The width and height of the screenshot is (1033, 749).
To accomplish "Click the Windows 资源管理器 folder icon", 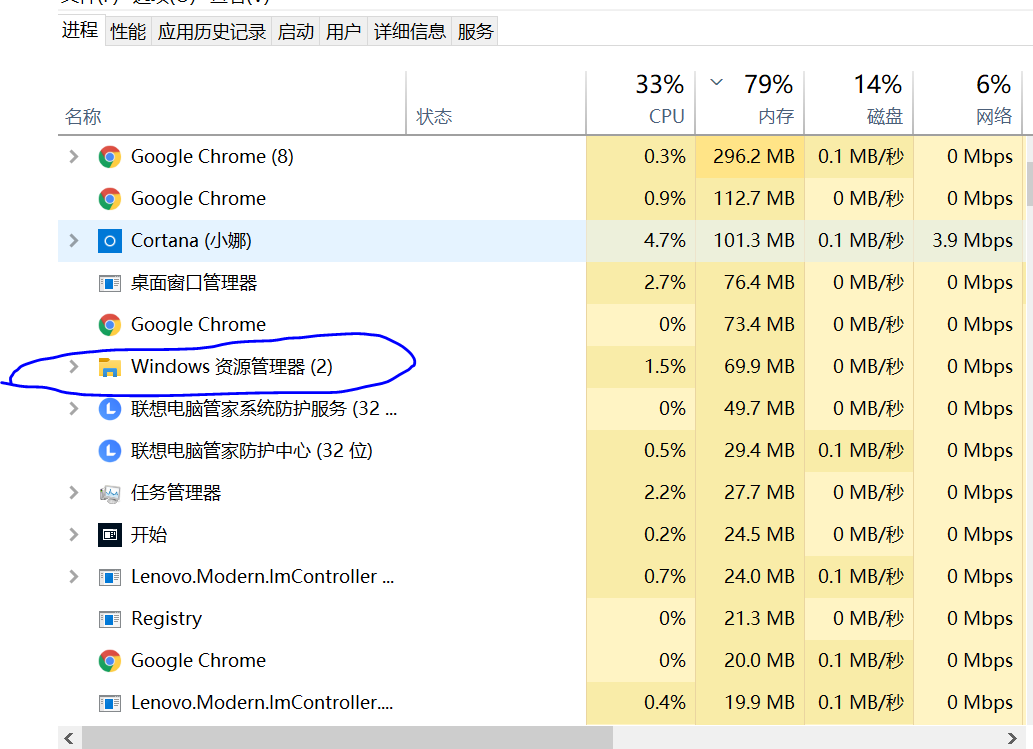I will [109, 367].
